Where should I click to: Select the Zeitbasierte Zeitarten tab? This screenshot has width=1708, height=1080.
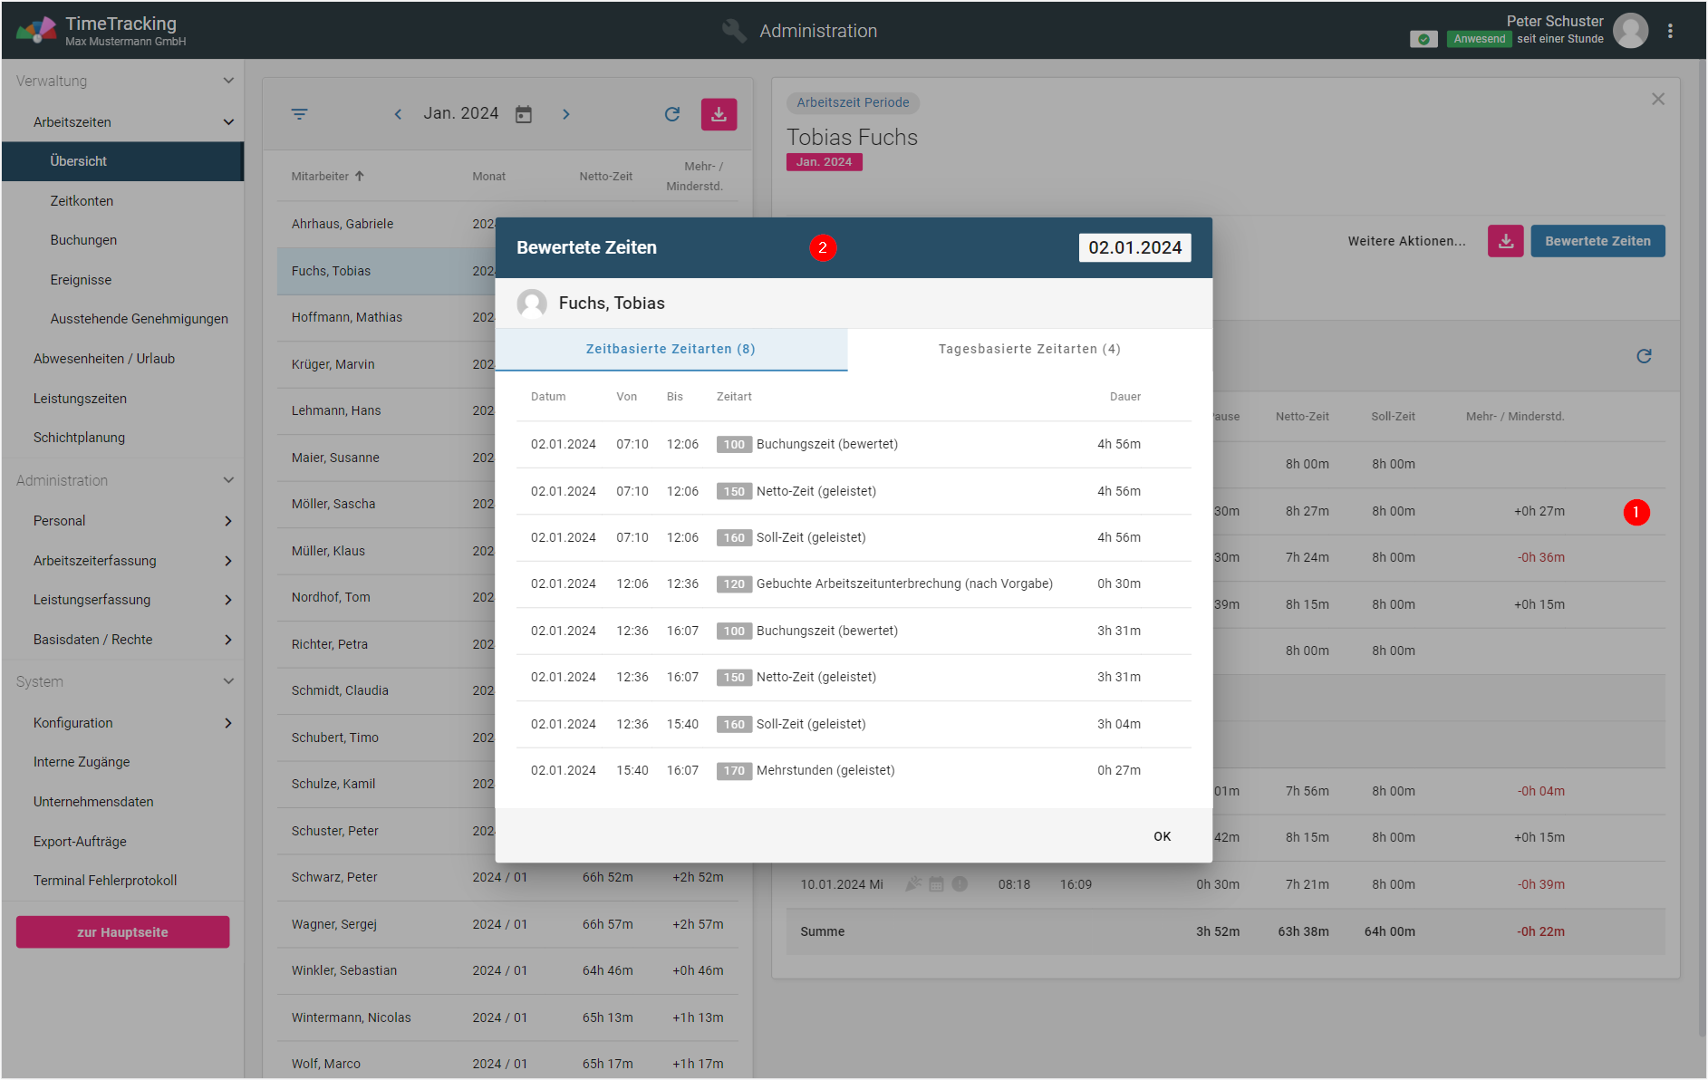point(670,349)
